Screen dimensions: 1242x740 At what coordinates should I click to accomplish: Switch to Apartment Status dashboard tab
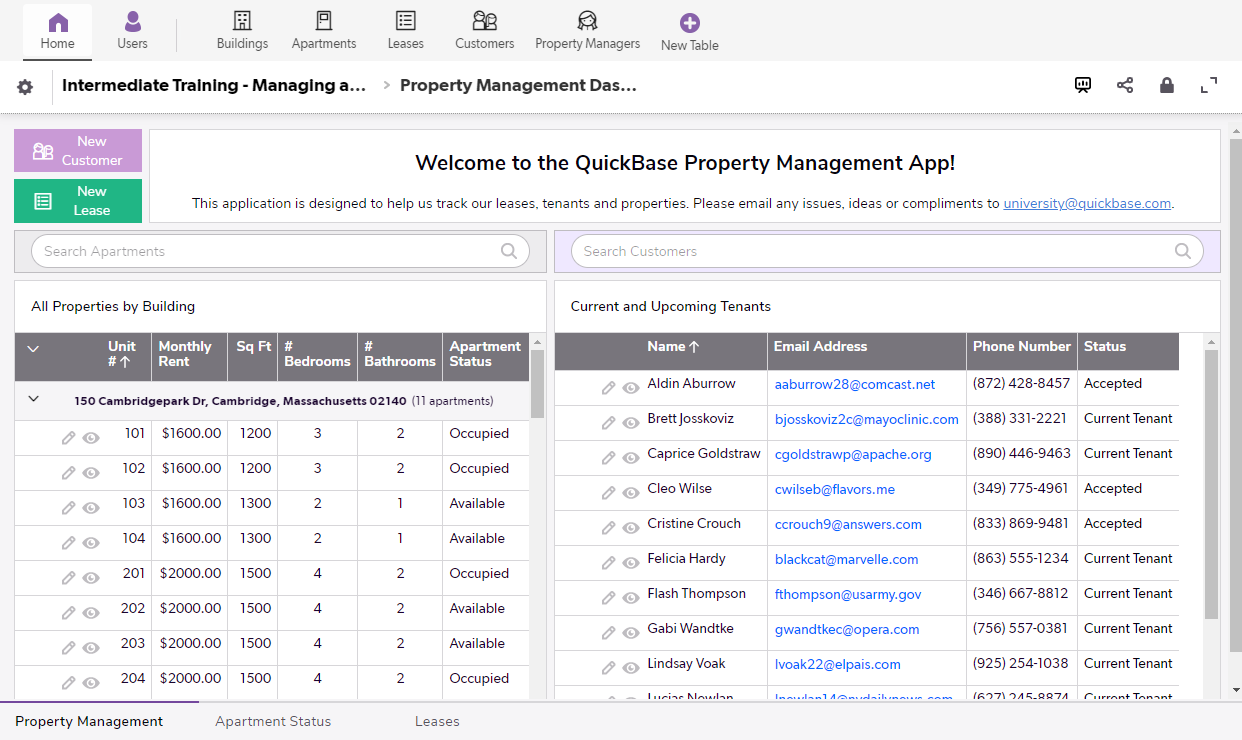click(x=273, y=721)
